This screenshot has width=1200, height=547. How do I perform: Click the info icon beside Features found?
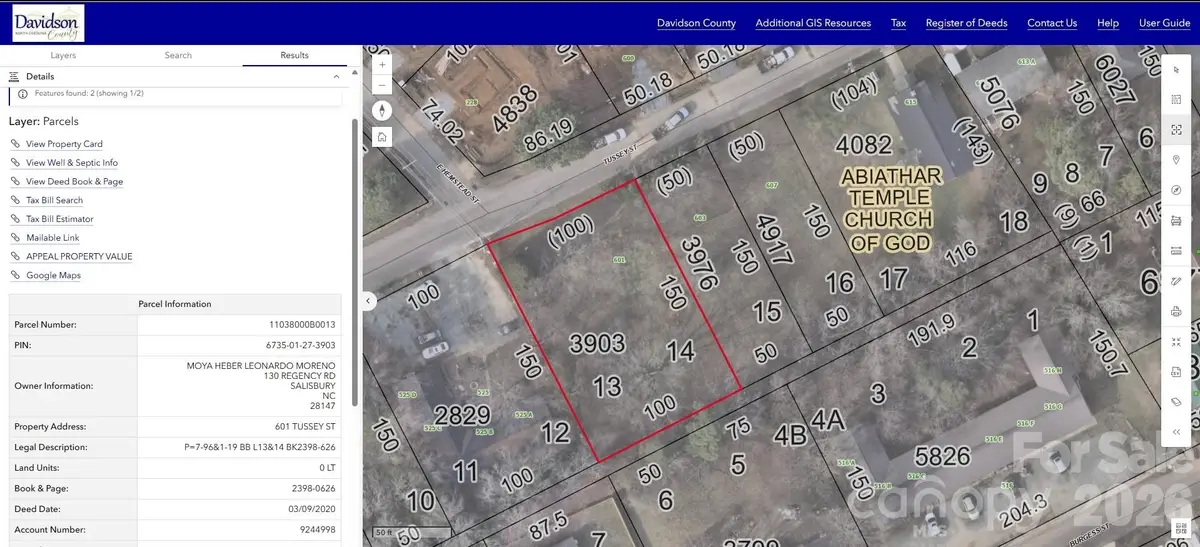point(23,93)
